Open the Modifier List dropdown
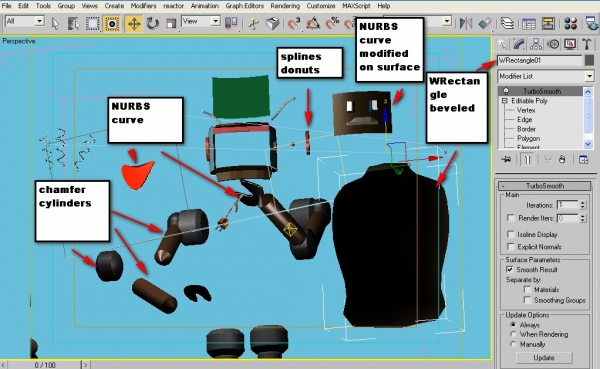 (590, 76)
